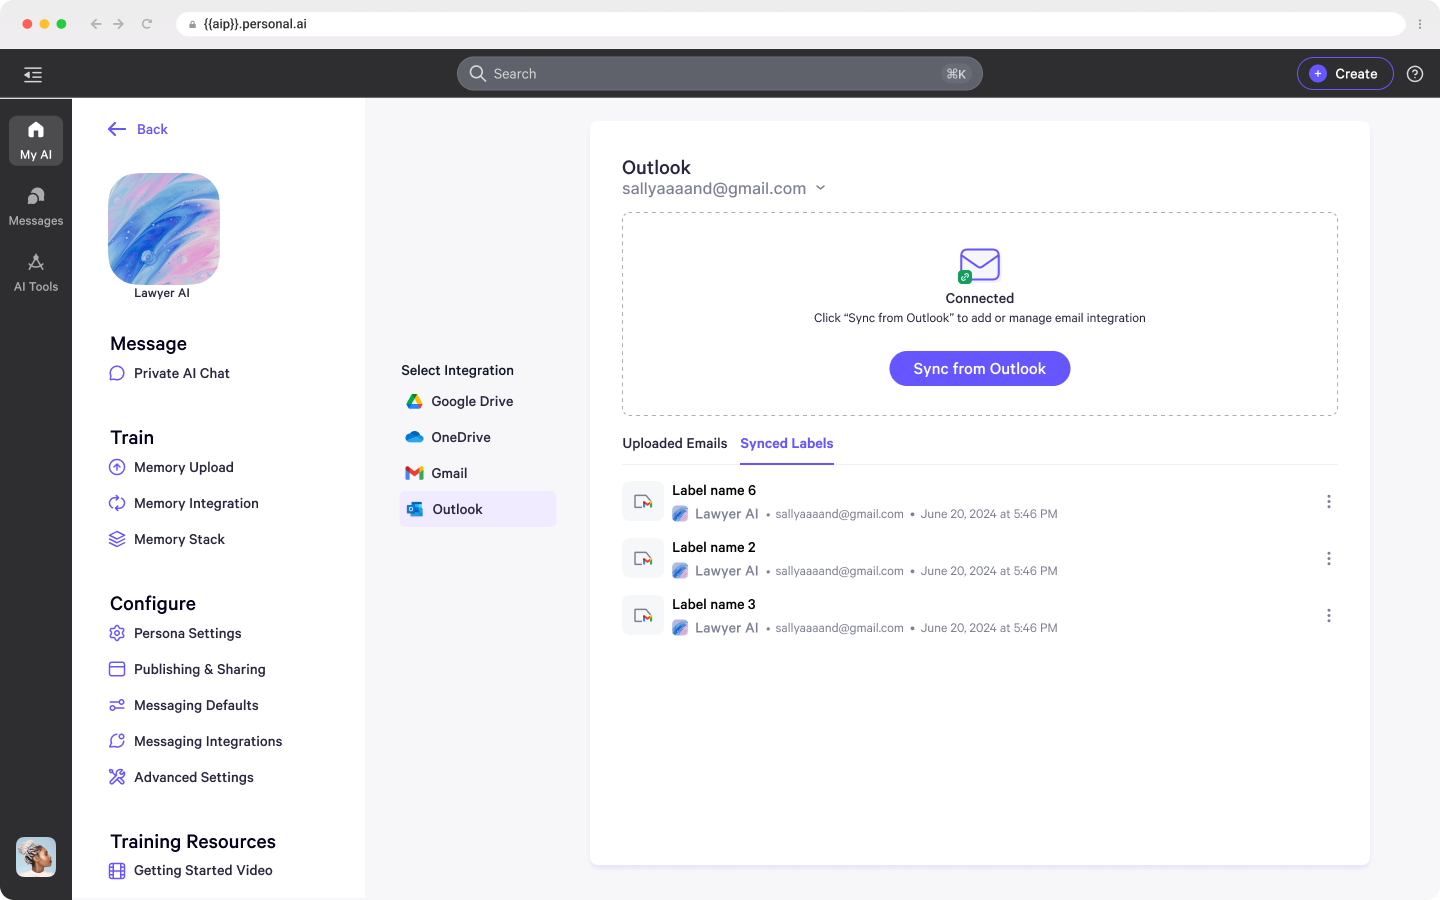This screenshot has height=900, width=1440.
Task: Click the Create button
Action: pos(1345,74)
